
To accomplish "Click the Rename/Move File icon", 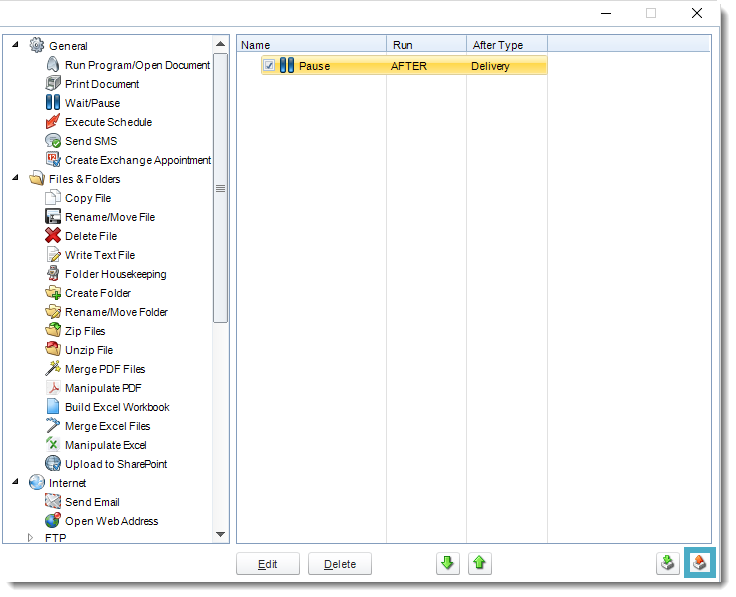I will [53, 216].
